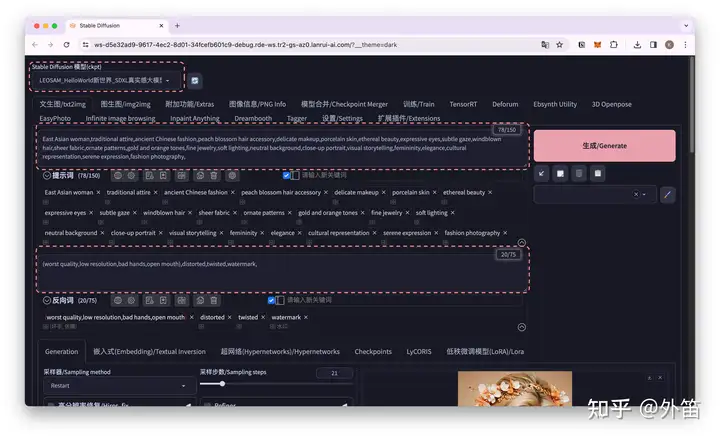
Task: Collapse the negative tag list with up arrow
Action: (522, 327)
